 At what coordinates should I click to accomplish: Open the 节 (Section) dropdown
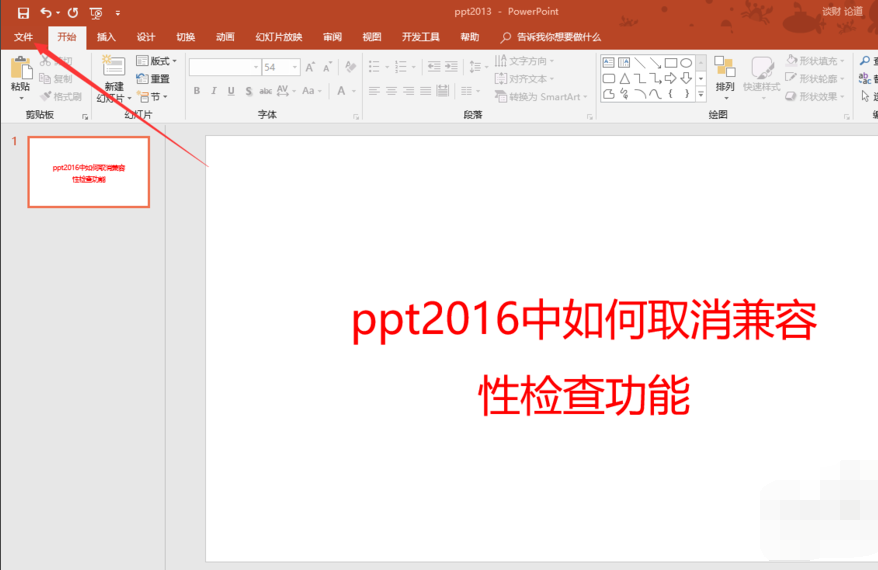coord(152,96)
